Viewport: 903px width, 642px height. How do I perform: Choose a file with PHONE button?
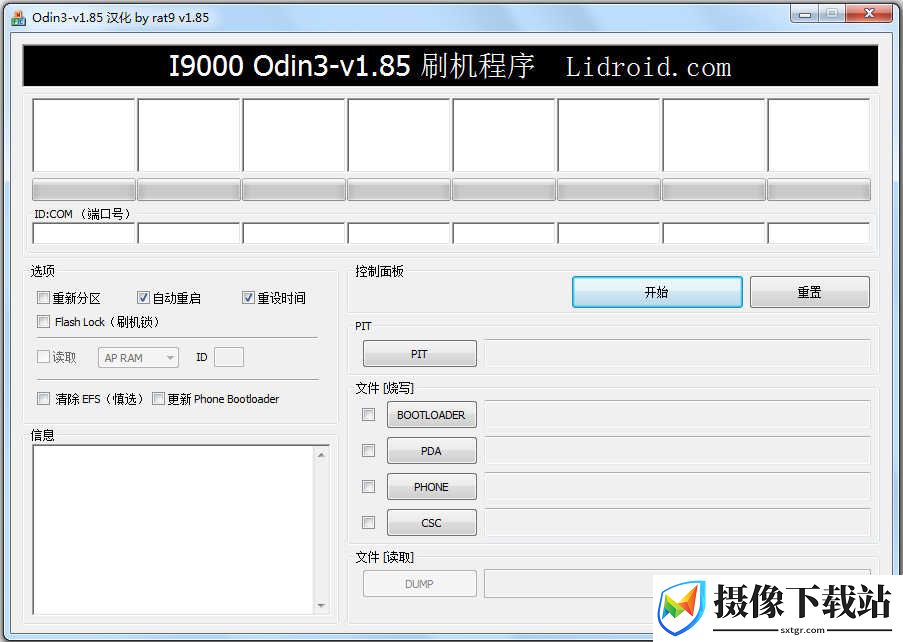click(x=432, y=487)
